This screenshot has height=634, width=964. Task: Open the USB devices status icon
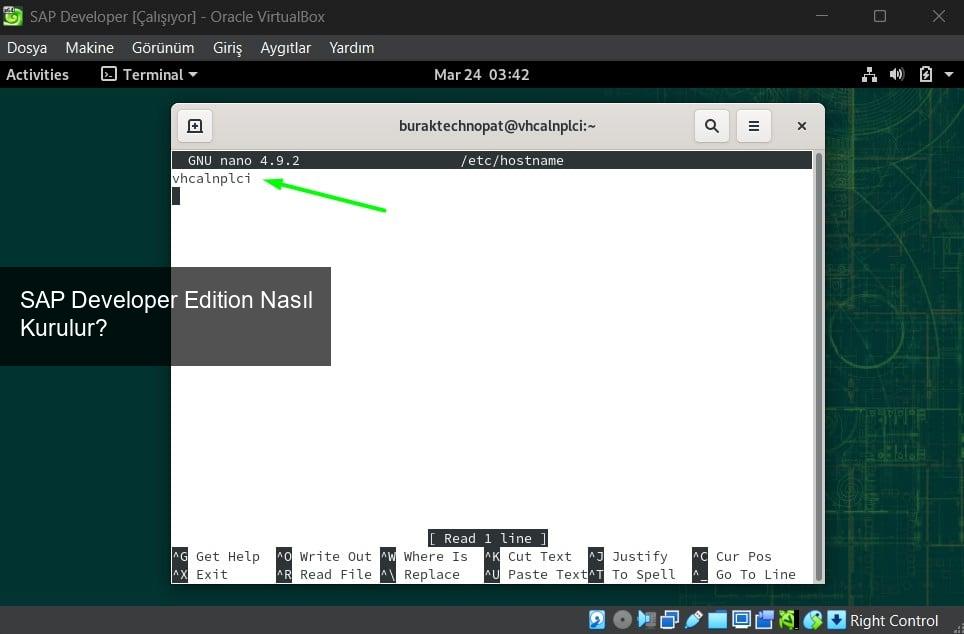[694, 620]
